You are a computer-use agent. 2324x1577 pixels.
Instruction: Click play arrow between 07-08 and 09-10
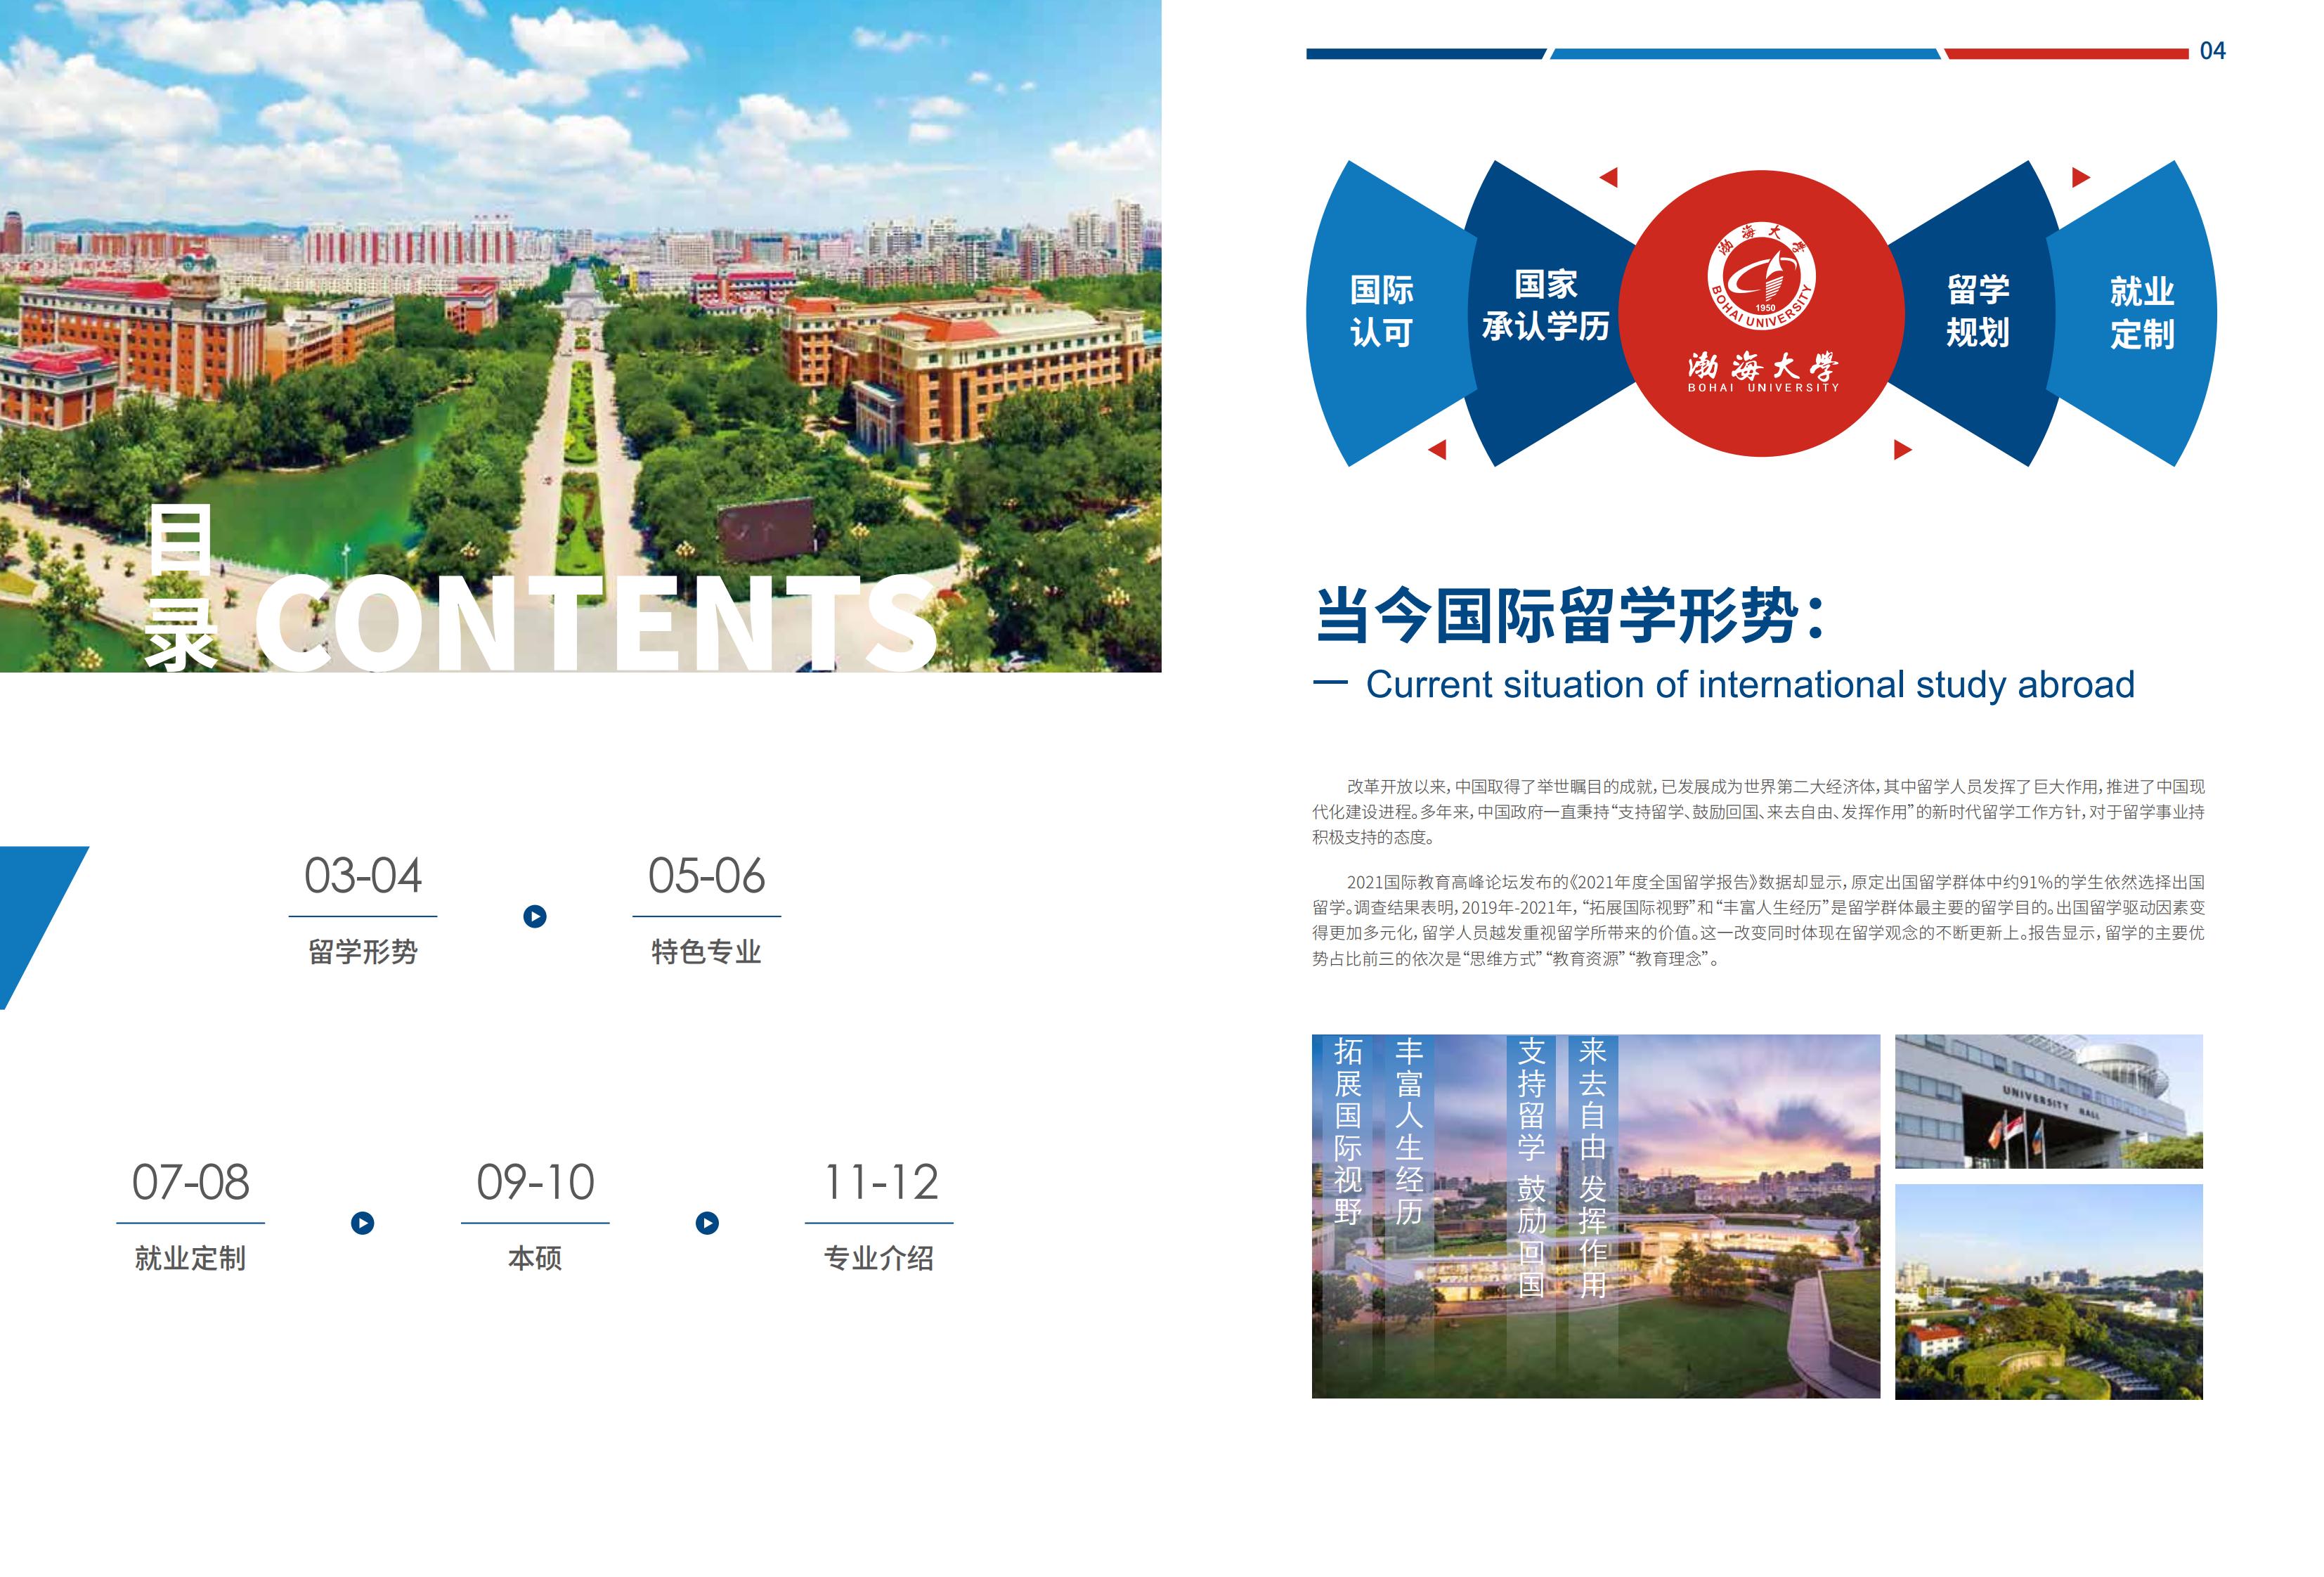363,1223
